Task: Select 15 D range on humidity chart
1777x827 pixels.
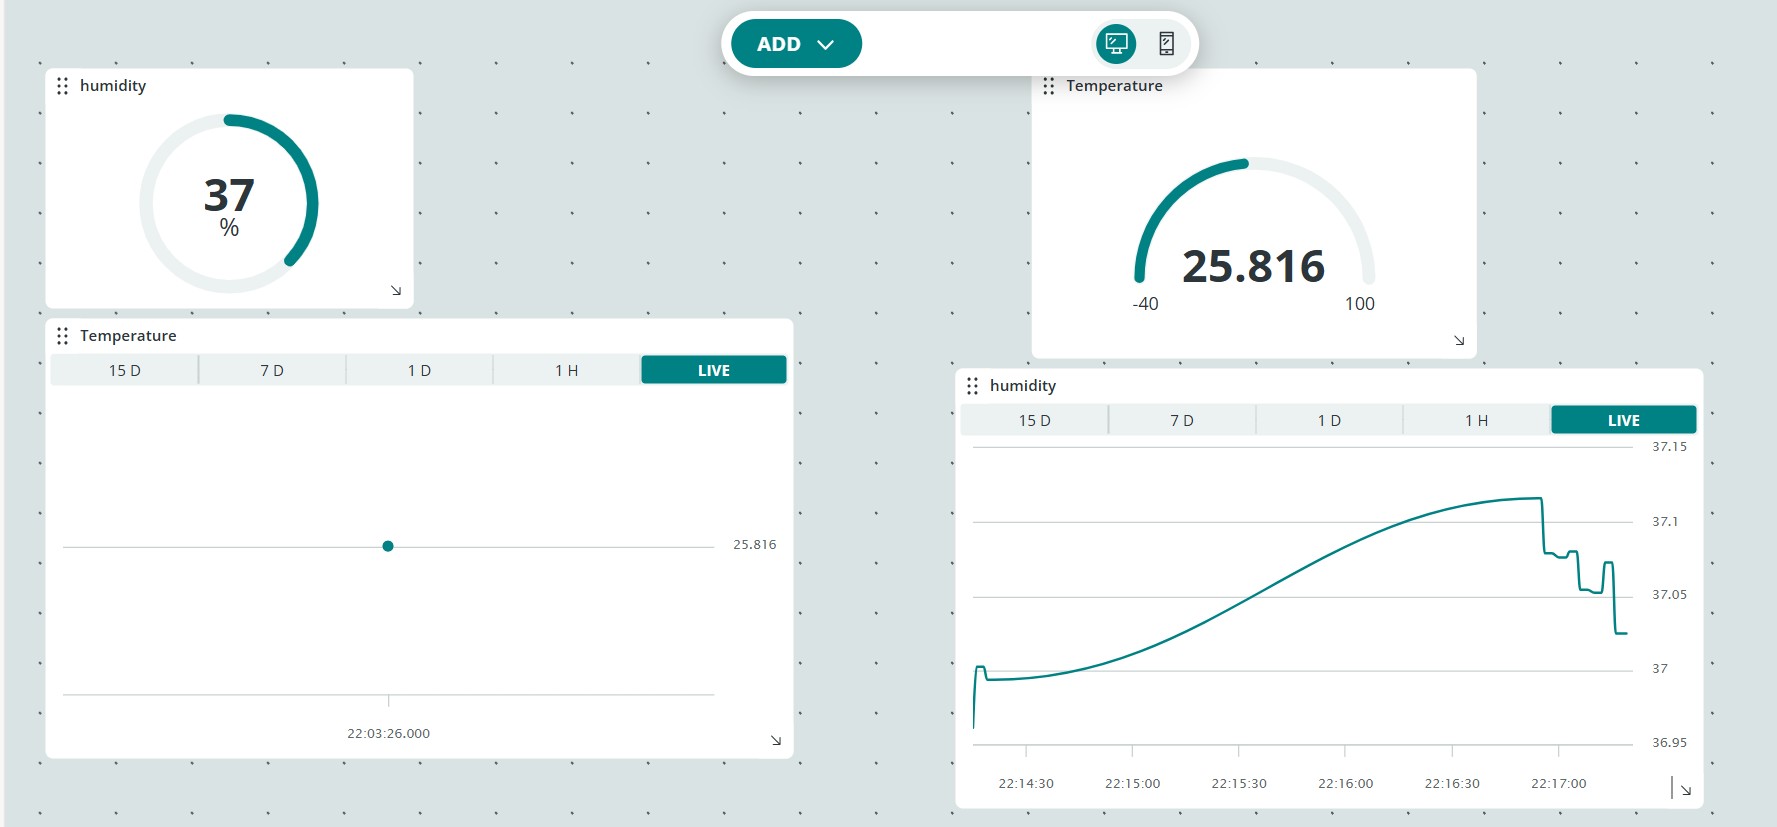Action: tap(1035, 420)
